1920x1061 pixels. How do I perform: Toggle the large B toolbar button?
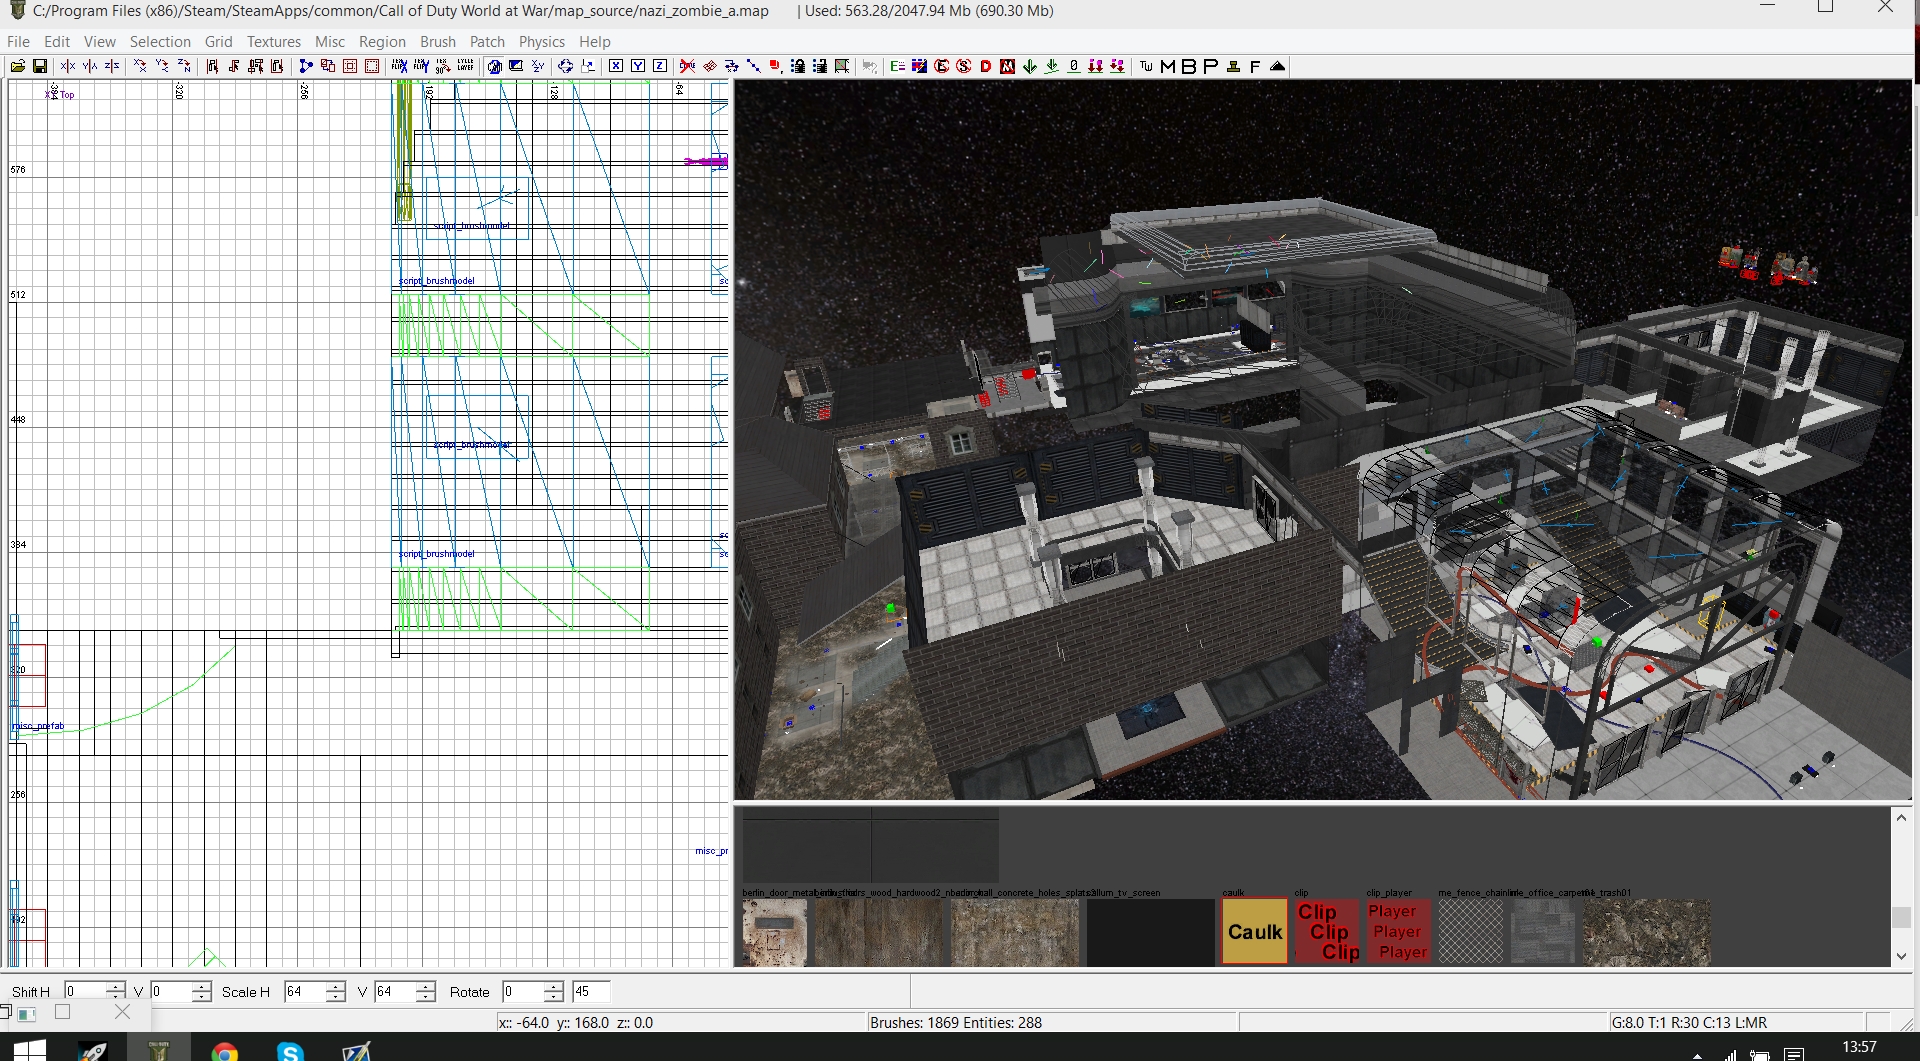tap(1189, 66)
